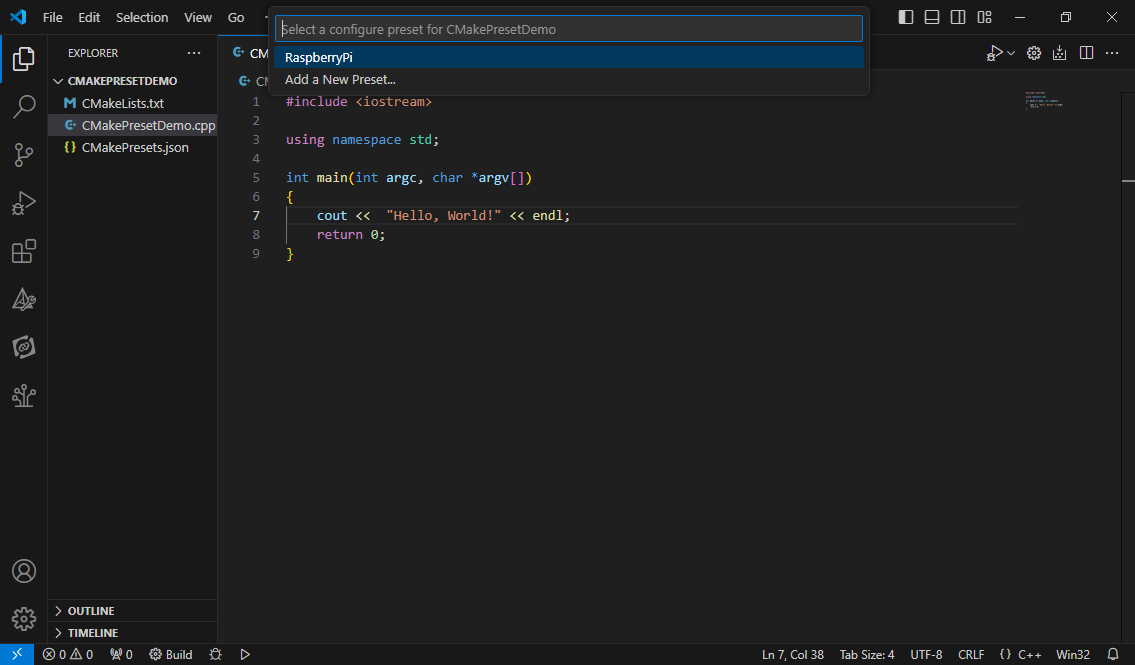The height and width of the screenshot is (665, 1135).
Task: Click the ports forwarded status item
Action: tap(121, 654)
